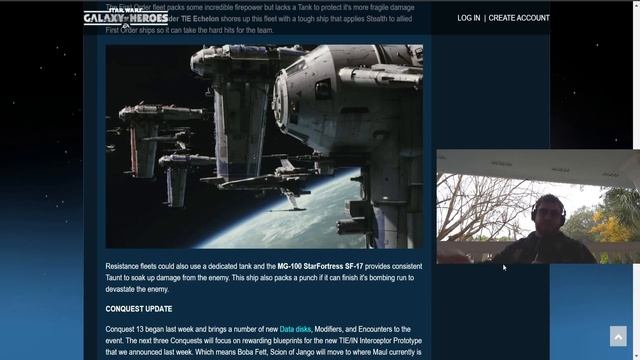Click the bold MG-100 StarFortress SF-17 text
This screenshot has width=640, height=360.
[x=320, y=266]
